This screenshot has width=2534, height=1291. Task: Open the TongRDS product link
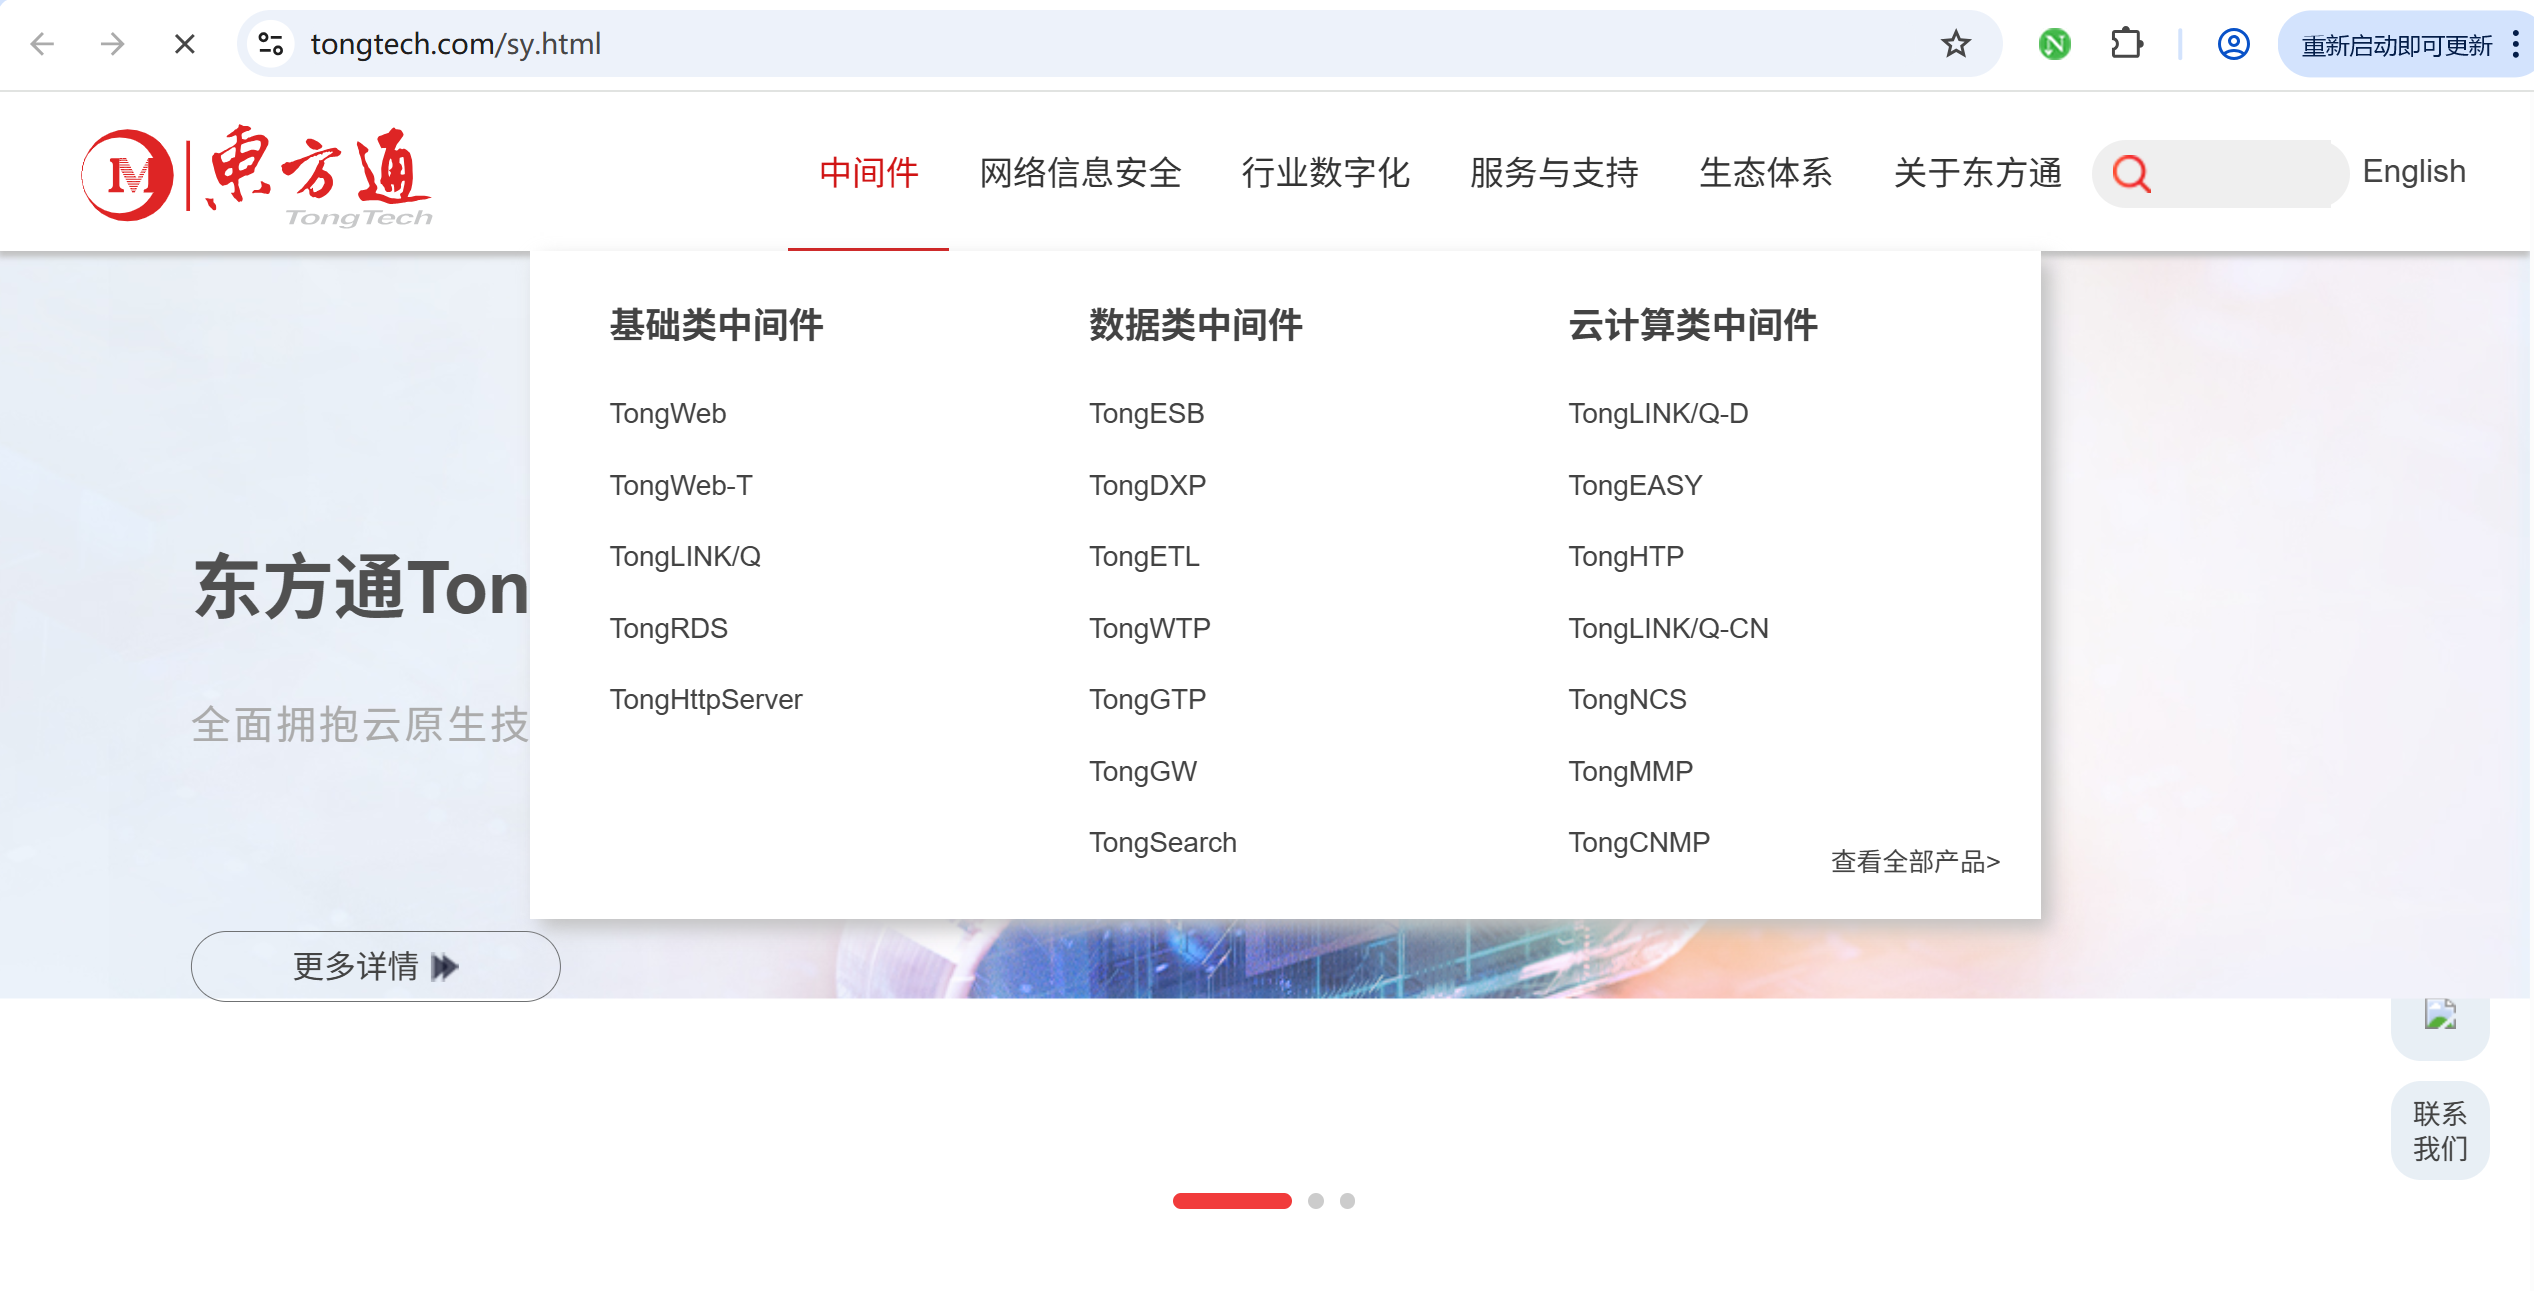(x=668, y=628)
